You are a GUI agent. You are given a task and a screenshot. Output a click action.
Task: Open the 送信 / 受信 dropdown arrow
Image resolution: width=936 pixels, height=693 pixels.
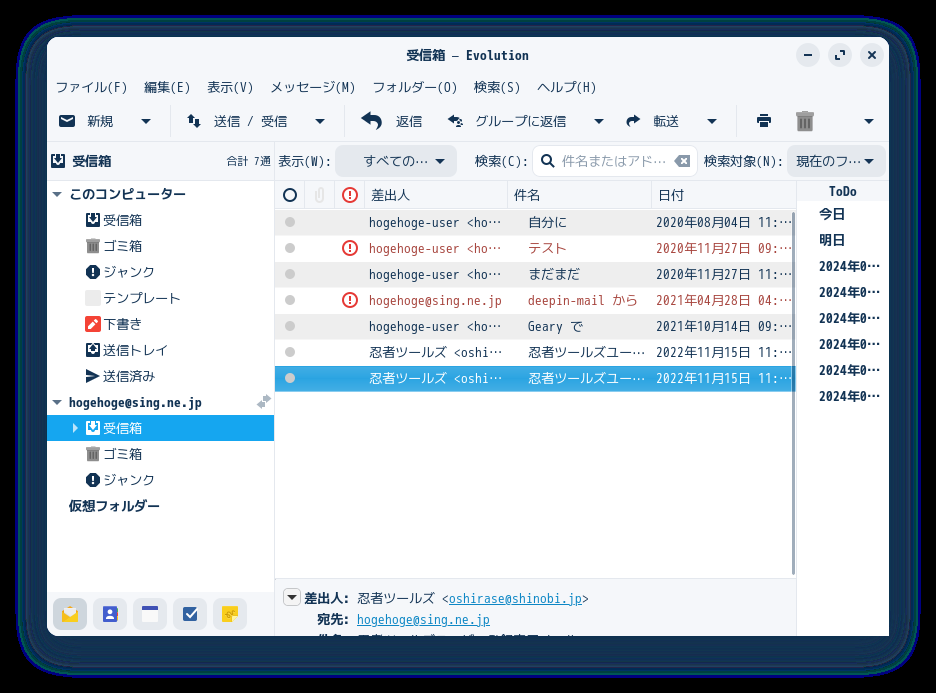pyautogui.click(x=320, y=122)
